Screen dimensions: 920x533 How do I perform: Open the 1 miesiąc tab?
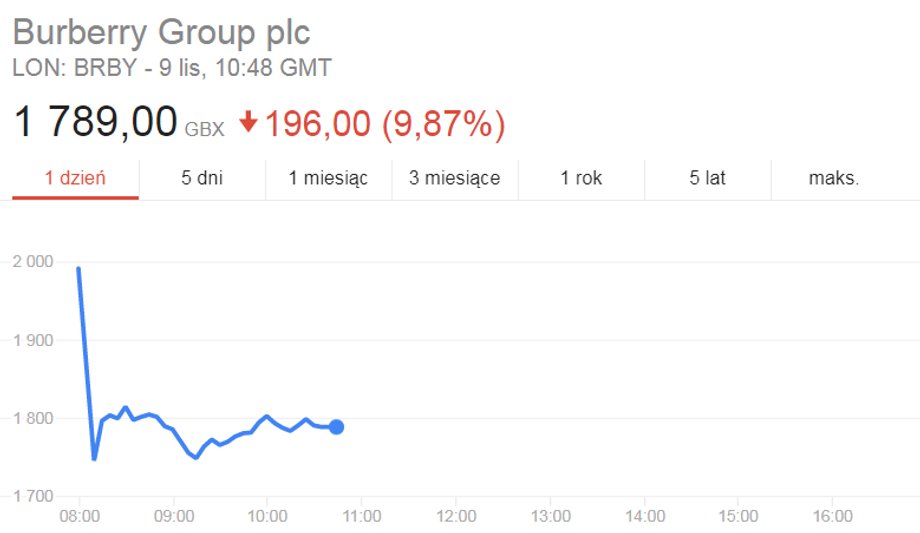[x=328, y=178]
